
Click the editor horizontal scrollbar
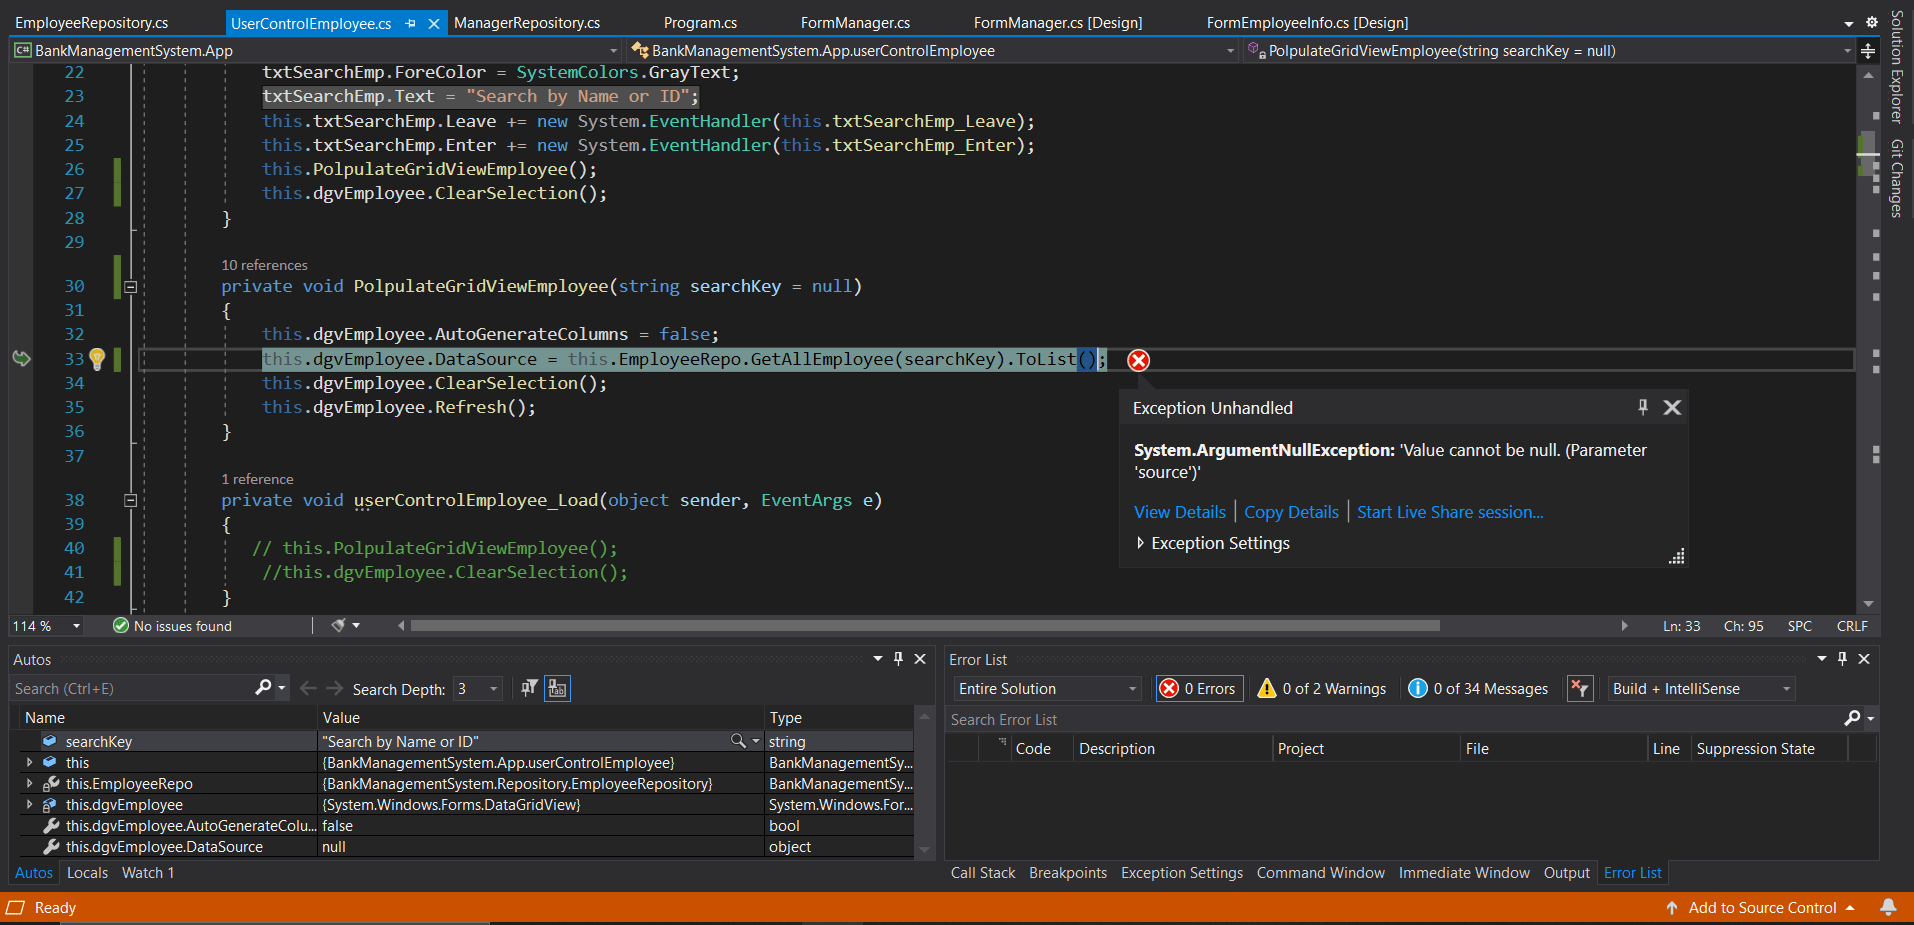(924, 626)
